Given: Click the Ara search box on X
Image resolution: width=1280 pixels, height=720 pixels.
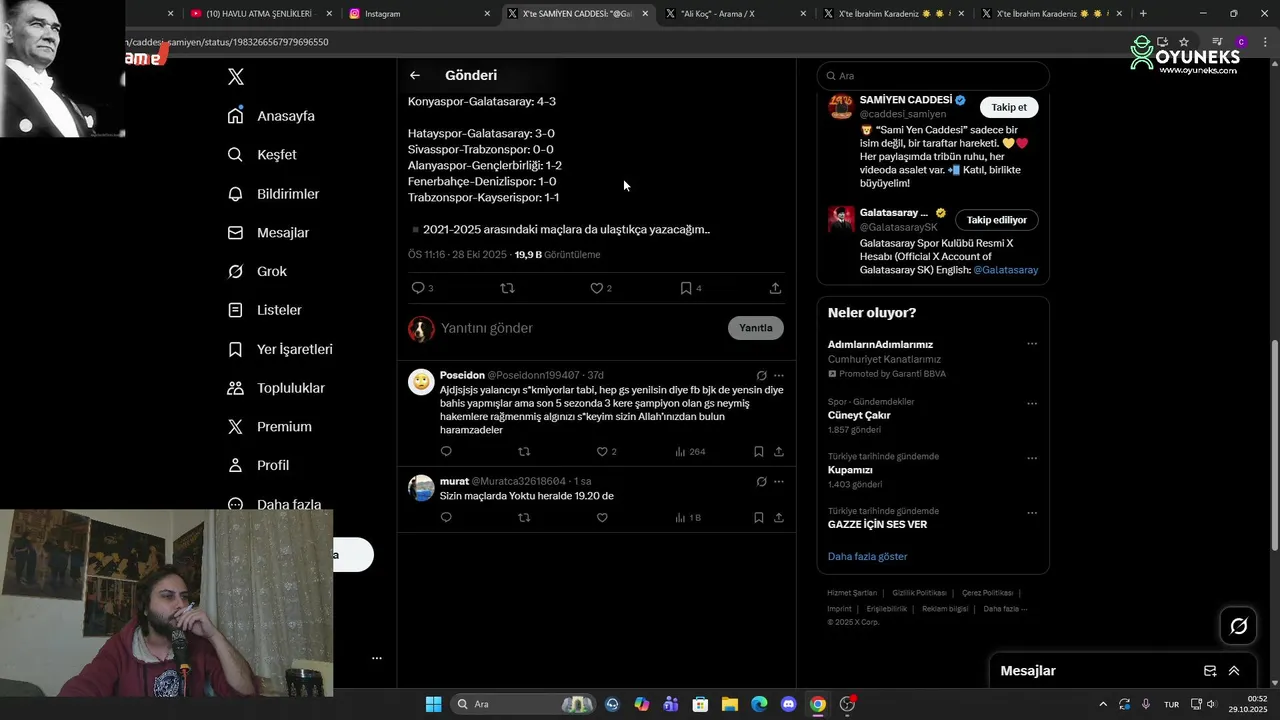Looking at the screenshot, I should click(x=933, y=76).
